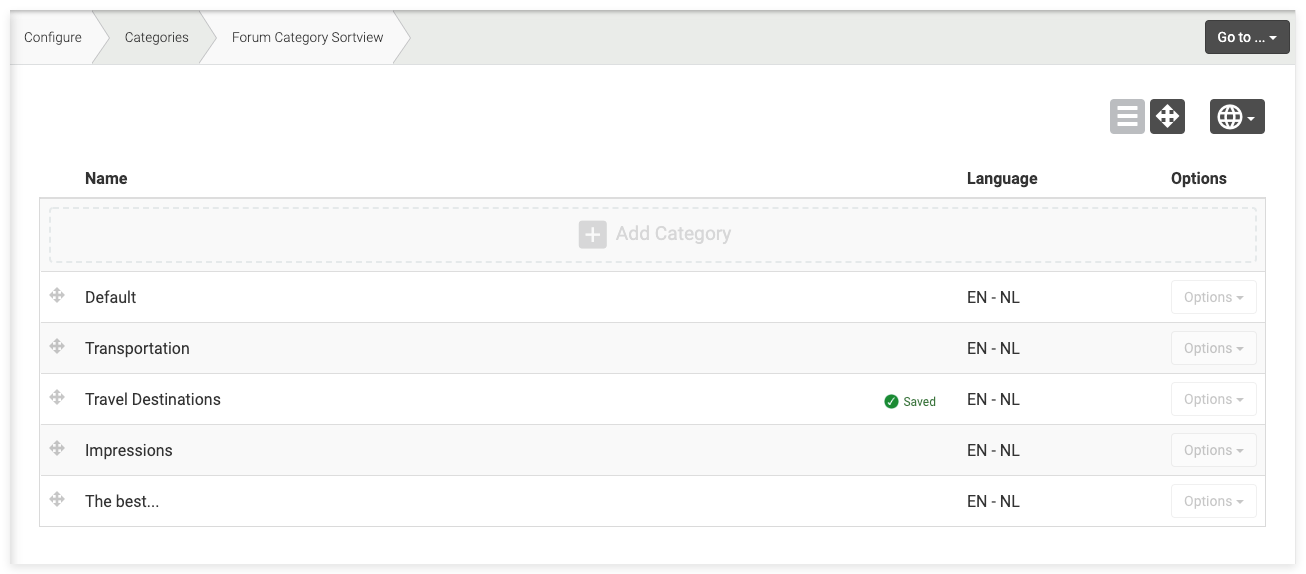Viewport: 1306px width, 574px height.
Task: Click the Travel Destinations category name
Action: click(x=153, y=399)
